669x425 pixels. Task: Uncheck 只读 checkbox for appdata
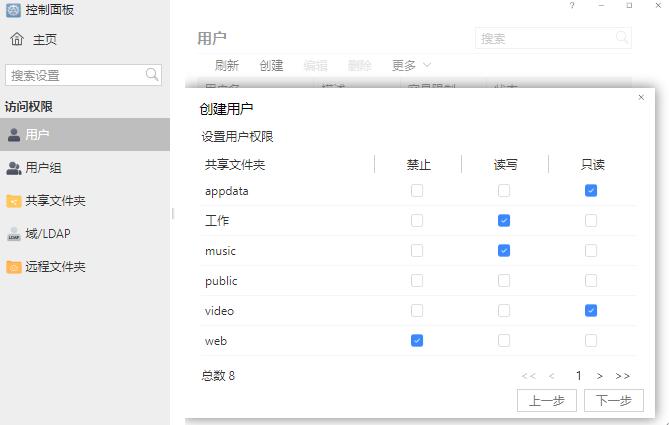tap(591, 191)
